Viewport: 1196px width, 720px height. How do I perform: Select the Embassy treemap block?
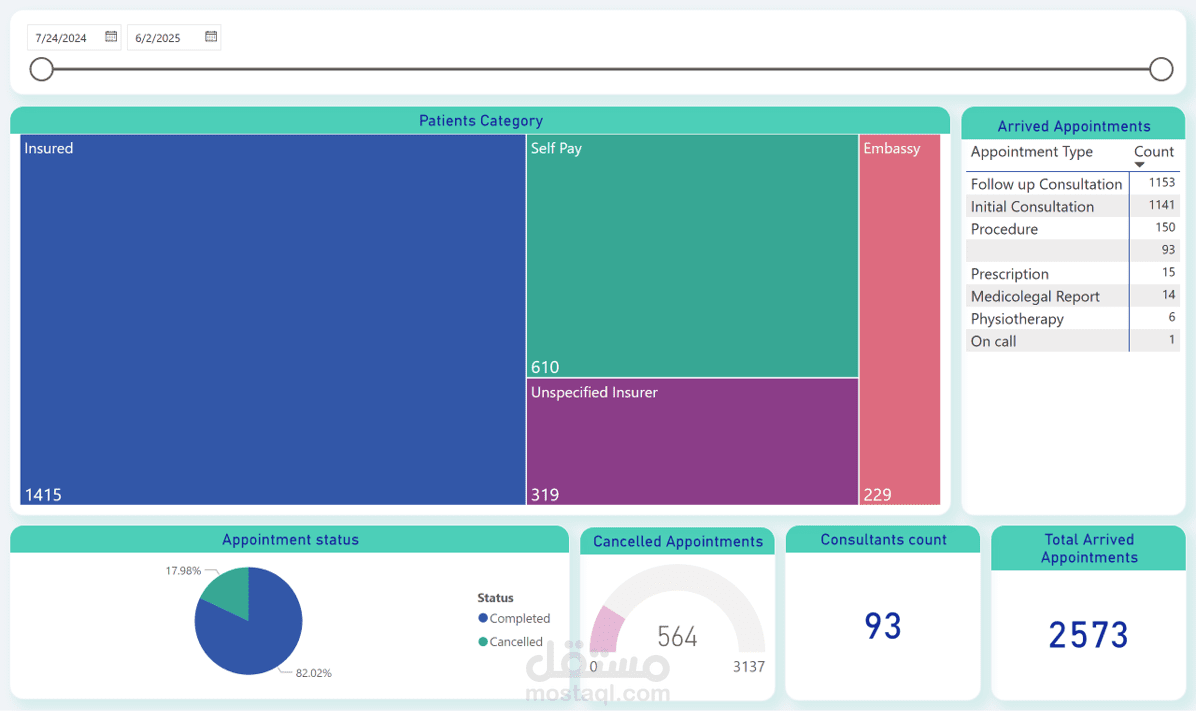(900, 320)
